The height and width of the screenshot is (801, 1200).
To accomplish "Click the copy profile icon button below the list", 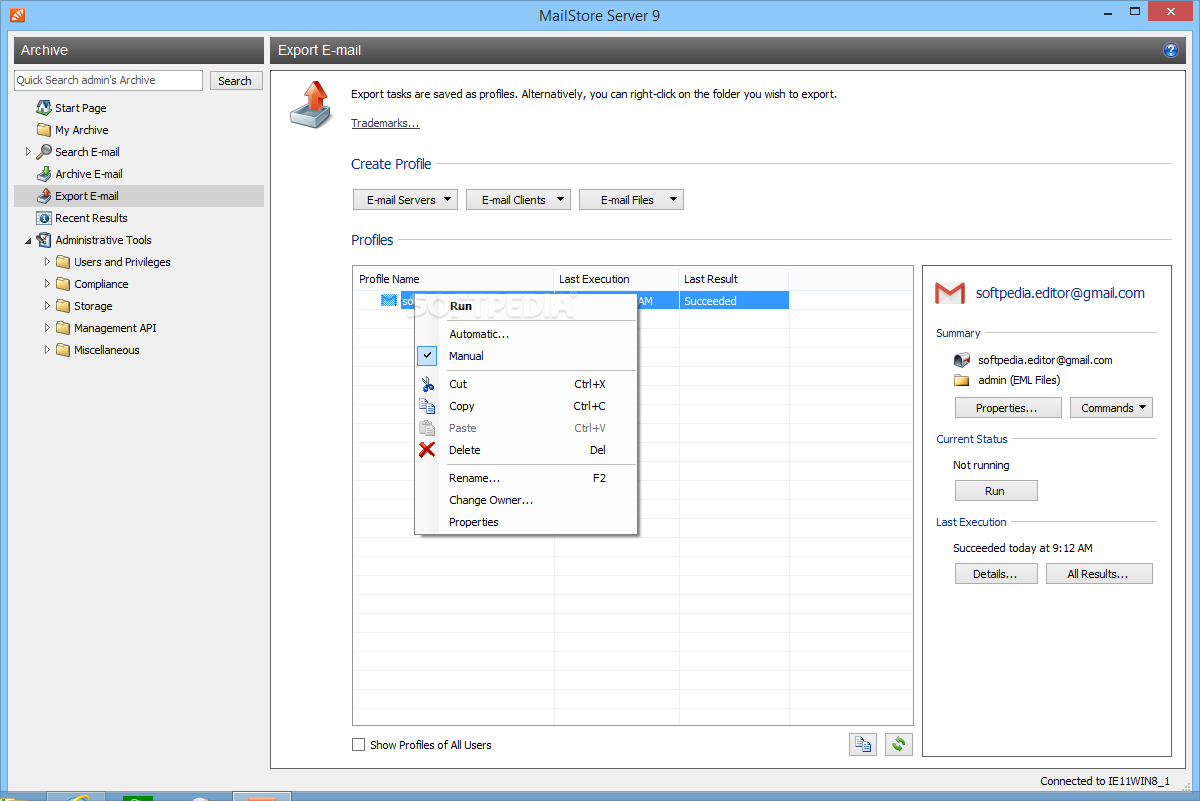I will pyautogui.click(x=863, y=744).
